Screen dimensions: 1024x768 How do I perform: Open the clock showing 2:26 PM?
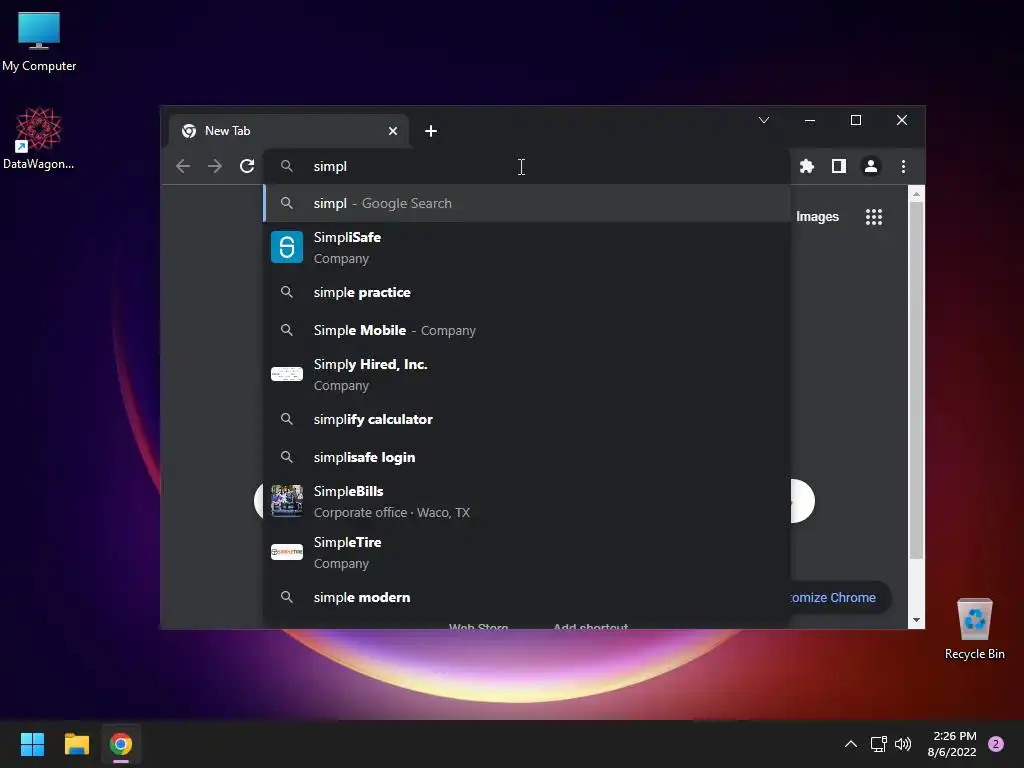(x=953, y=744)
